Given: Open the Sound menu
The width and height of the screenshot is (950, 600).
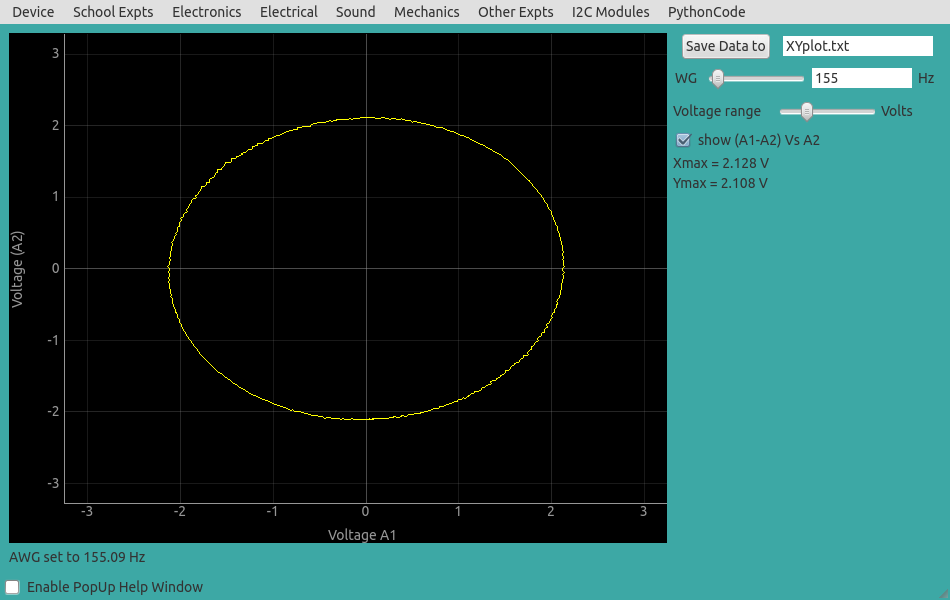Looking at the screenshot, I should point(355,12).
